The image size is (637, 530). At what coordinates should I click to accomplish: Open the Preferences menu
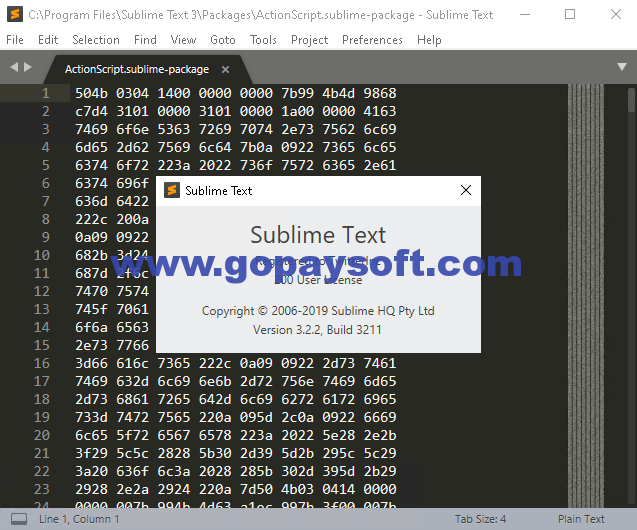click(372, 40)
